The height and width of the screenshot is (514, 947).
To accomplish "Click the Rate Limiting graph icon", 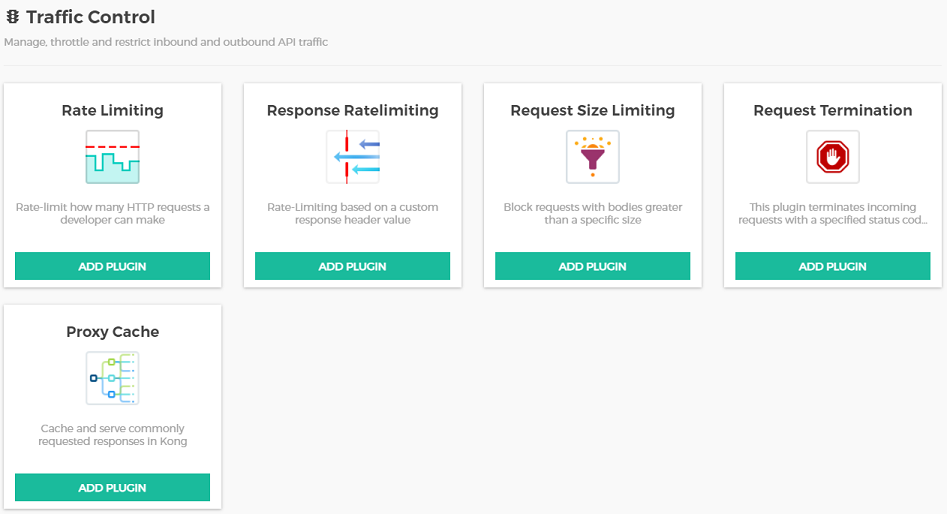I will (x=112, y=157).
